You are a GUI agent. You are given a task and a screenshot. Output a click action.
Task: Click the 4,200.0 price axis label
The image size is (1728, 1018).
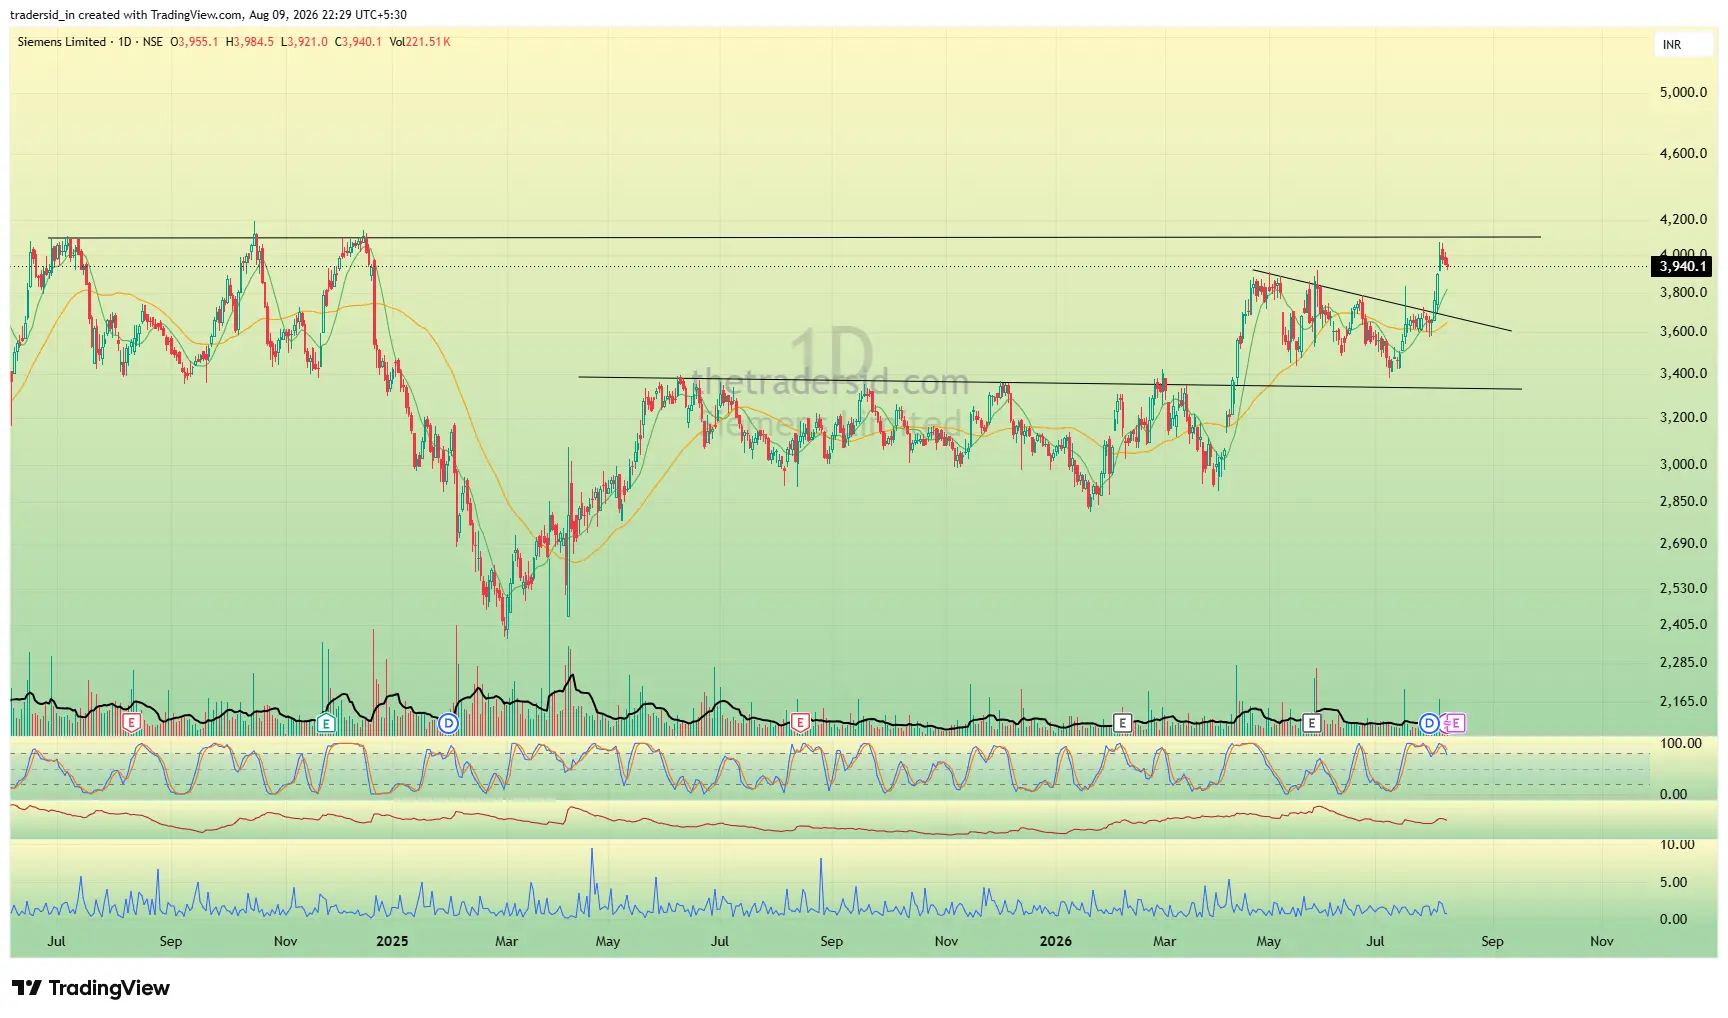pyautogui.click(x=1683, y=219)
